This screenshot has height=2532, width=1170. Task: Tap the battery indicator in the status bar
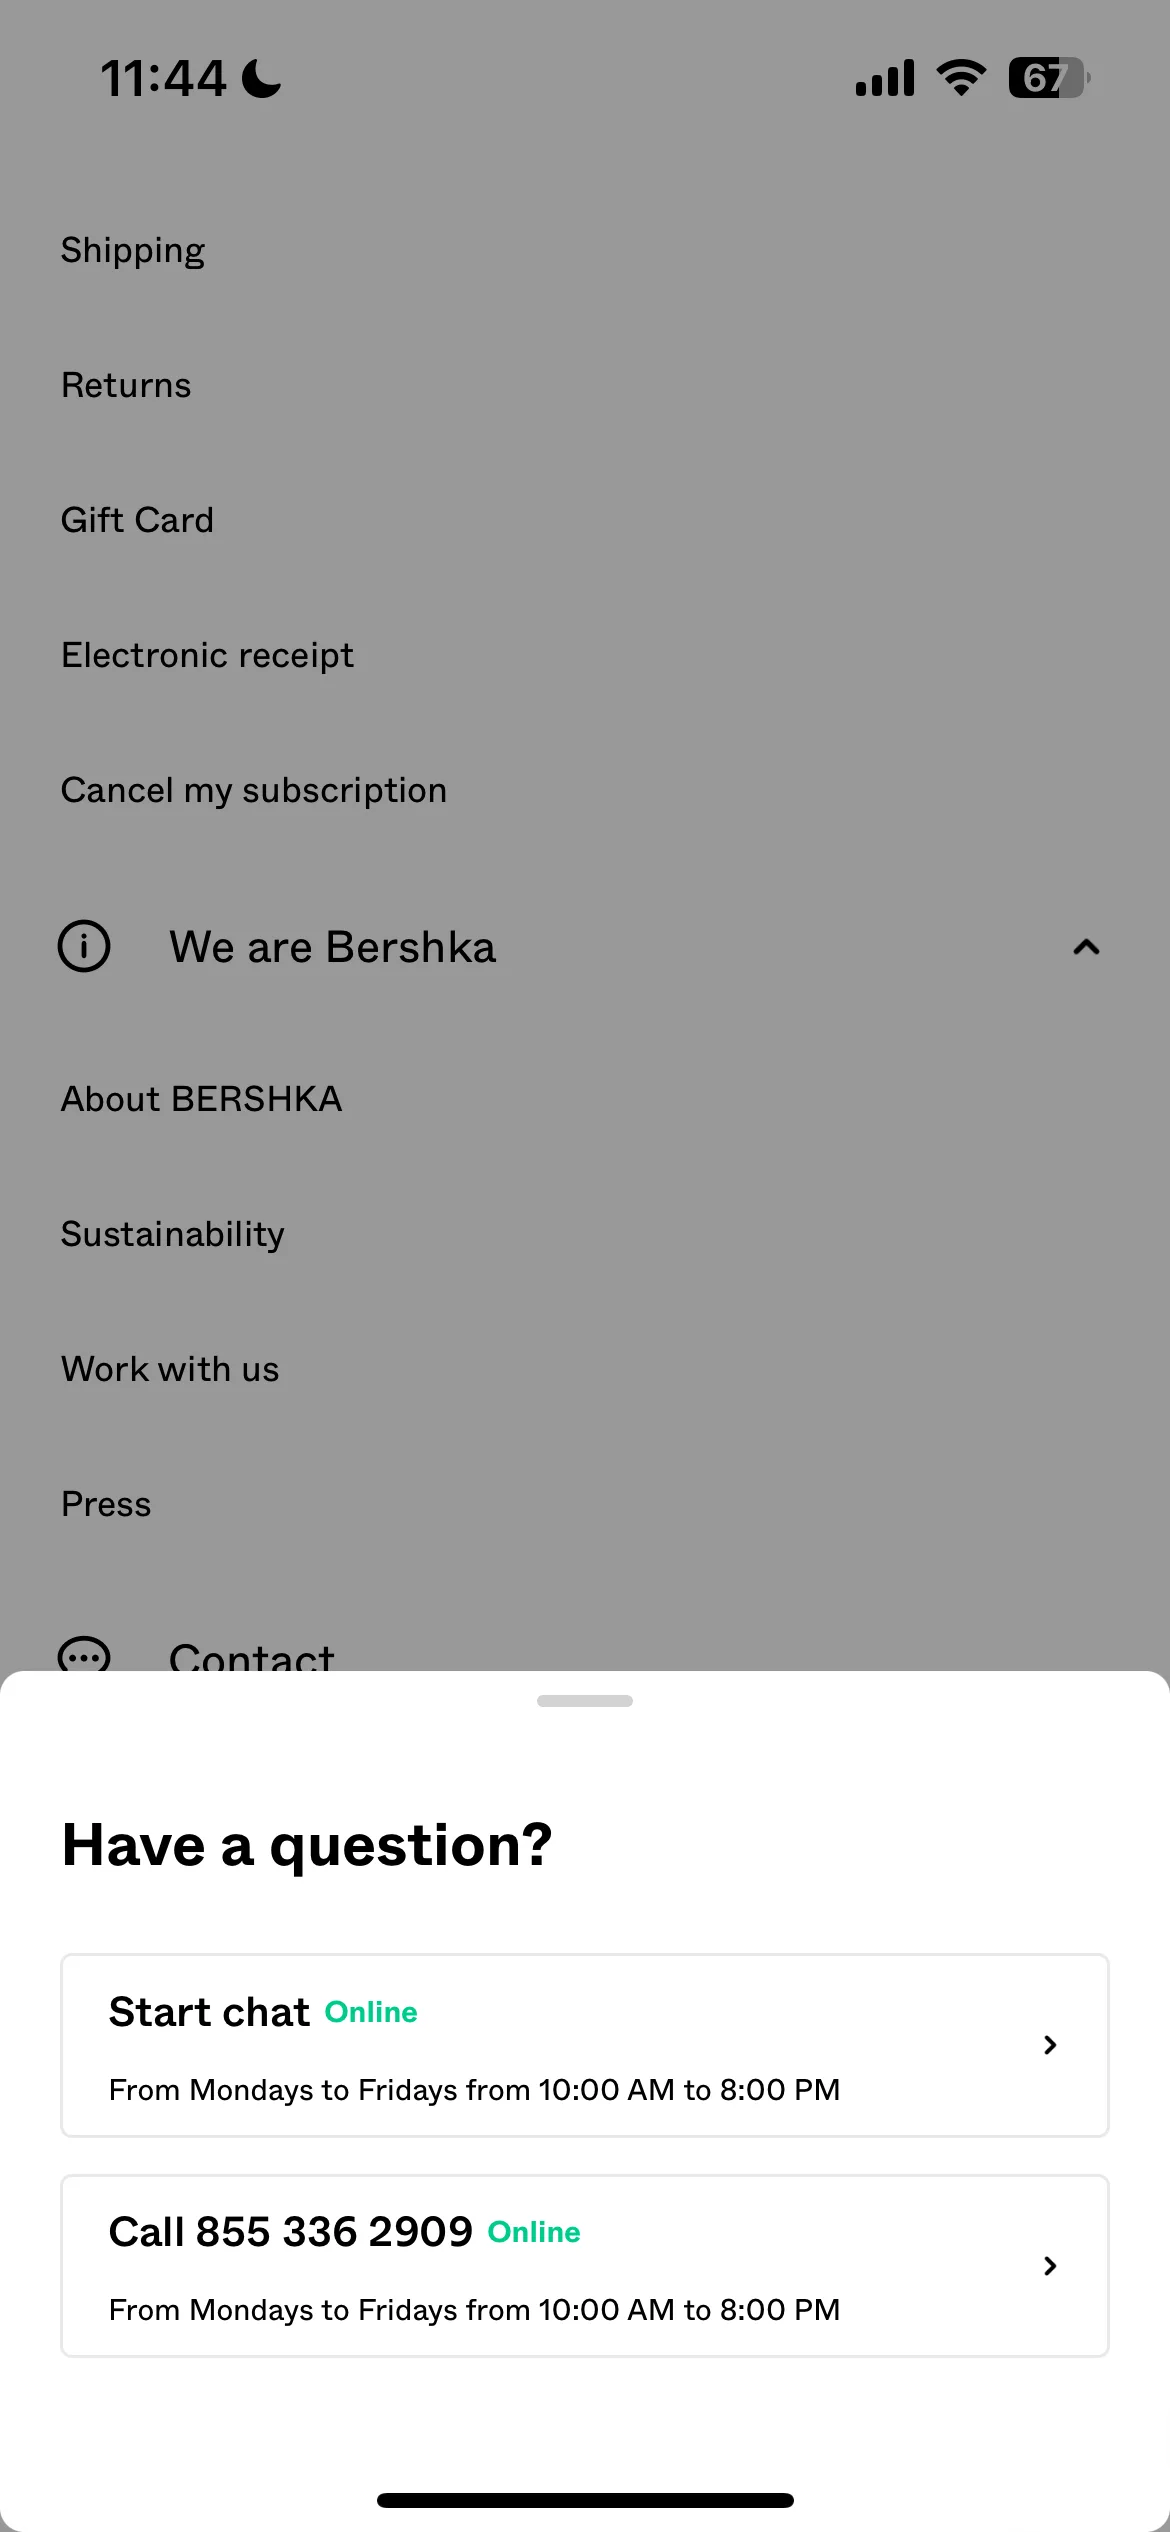point(1049,78)
